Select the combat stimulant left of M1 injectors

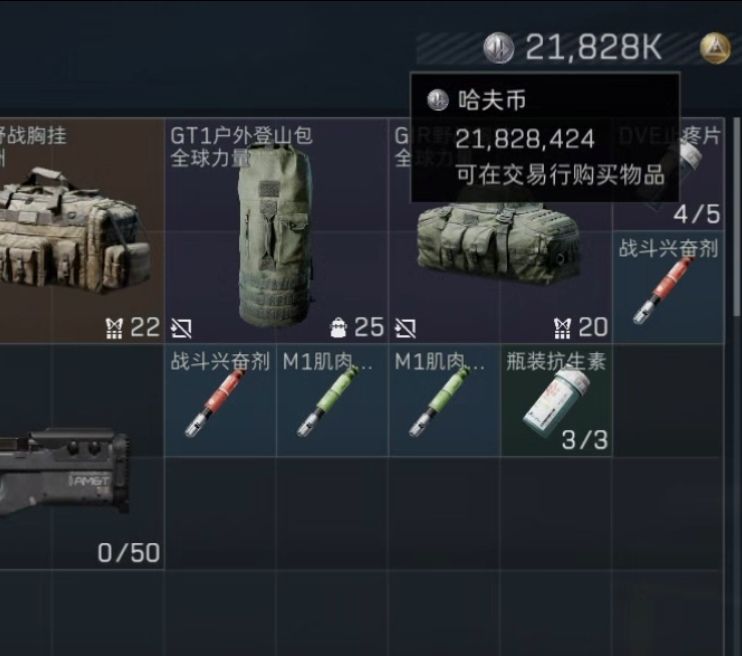(221, 400)
